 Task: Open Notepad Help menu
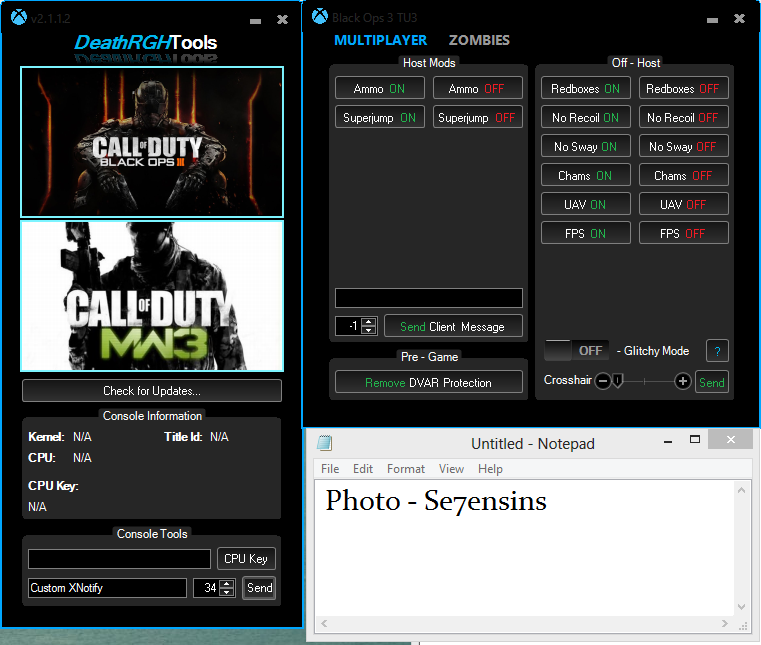click(x=490, y=469)
